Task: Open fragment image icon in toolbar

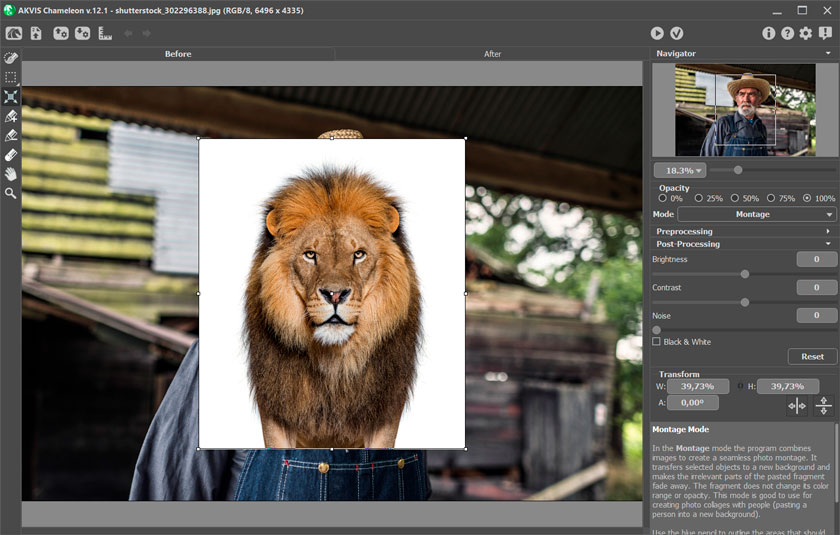Action: 36,33
